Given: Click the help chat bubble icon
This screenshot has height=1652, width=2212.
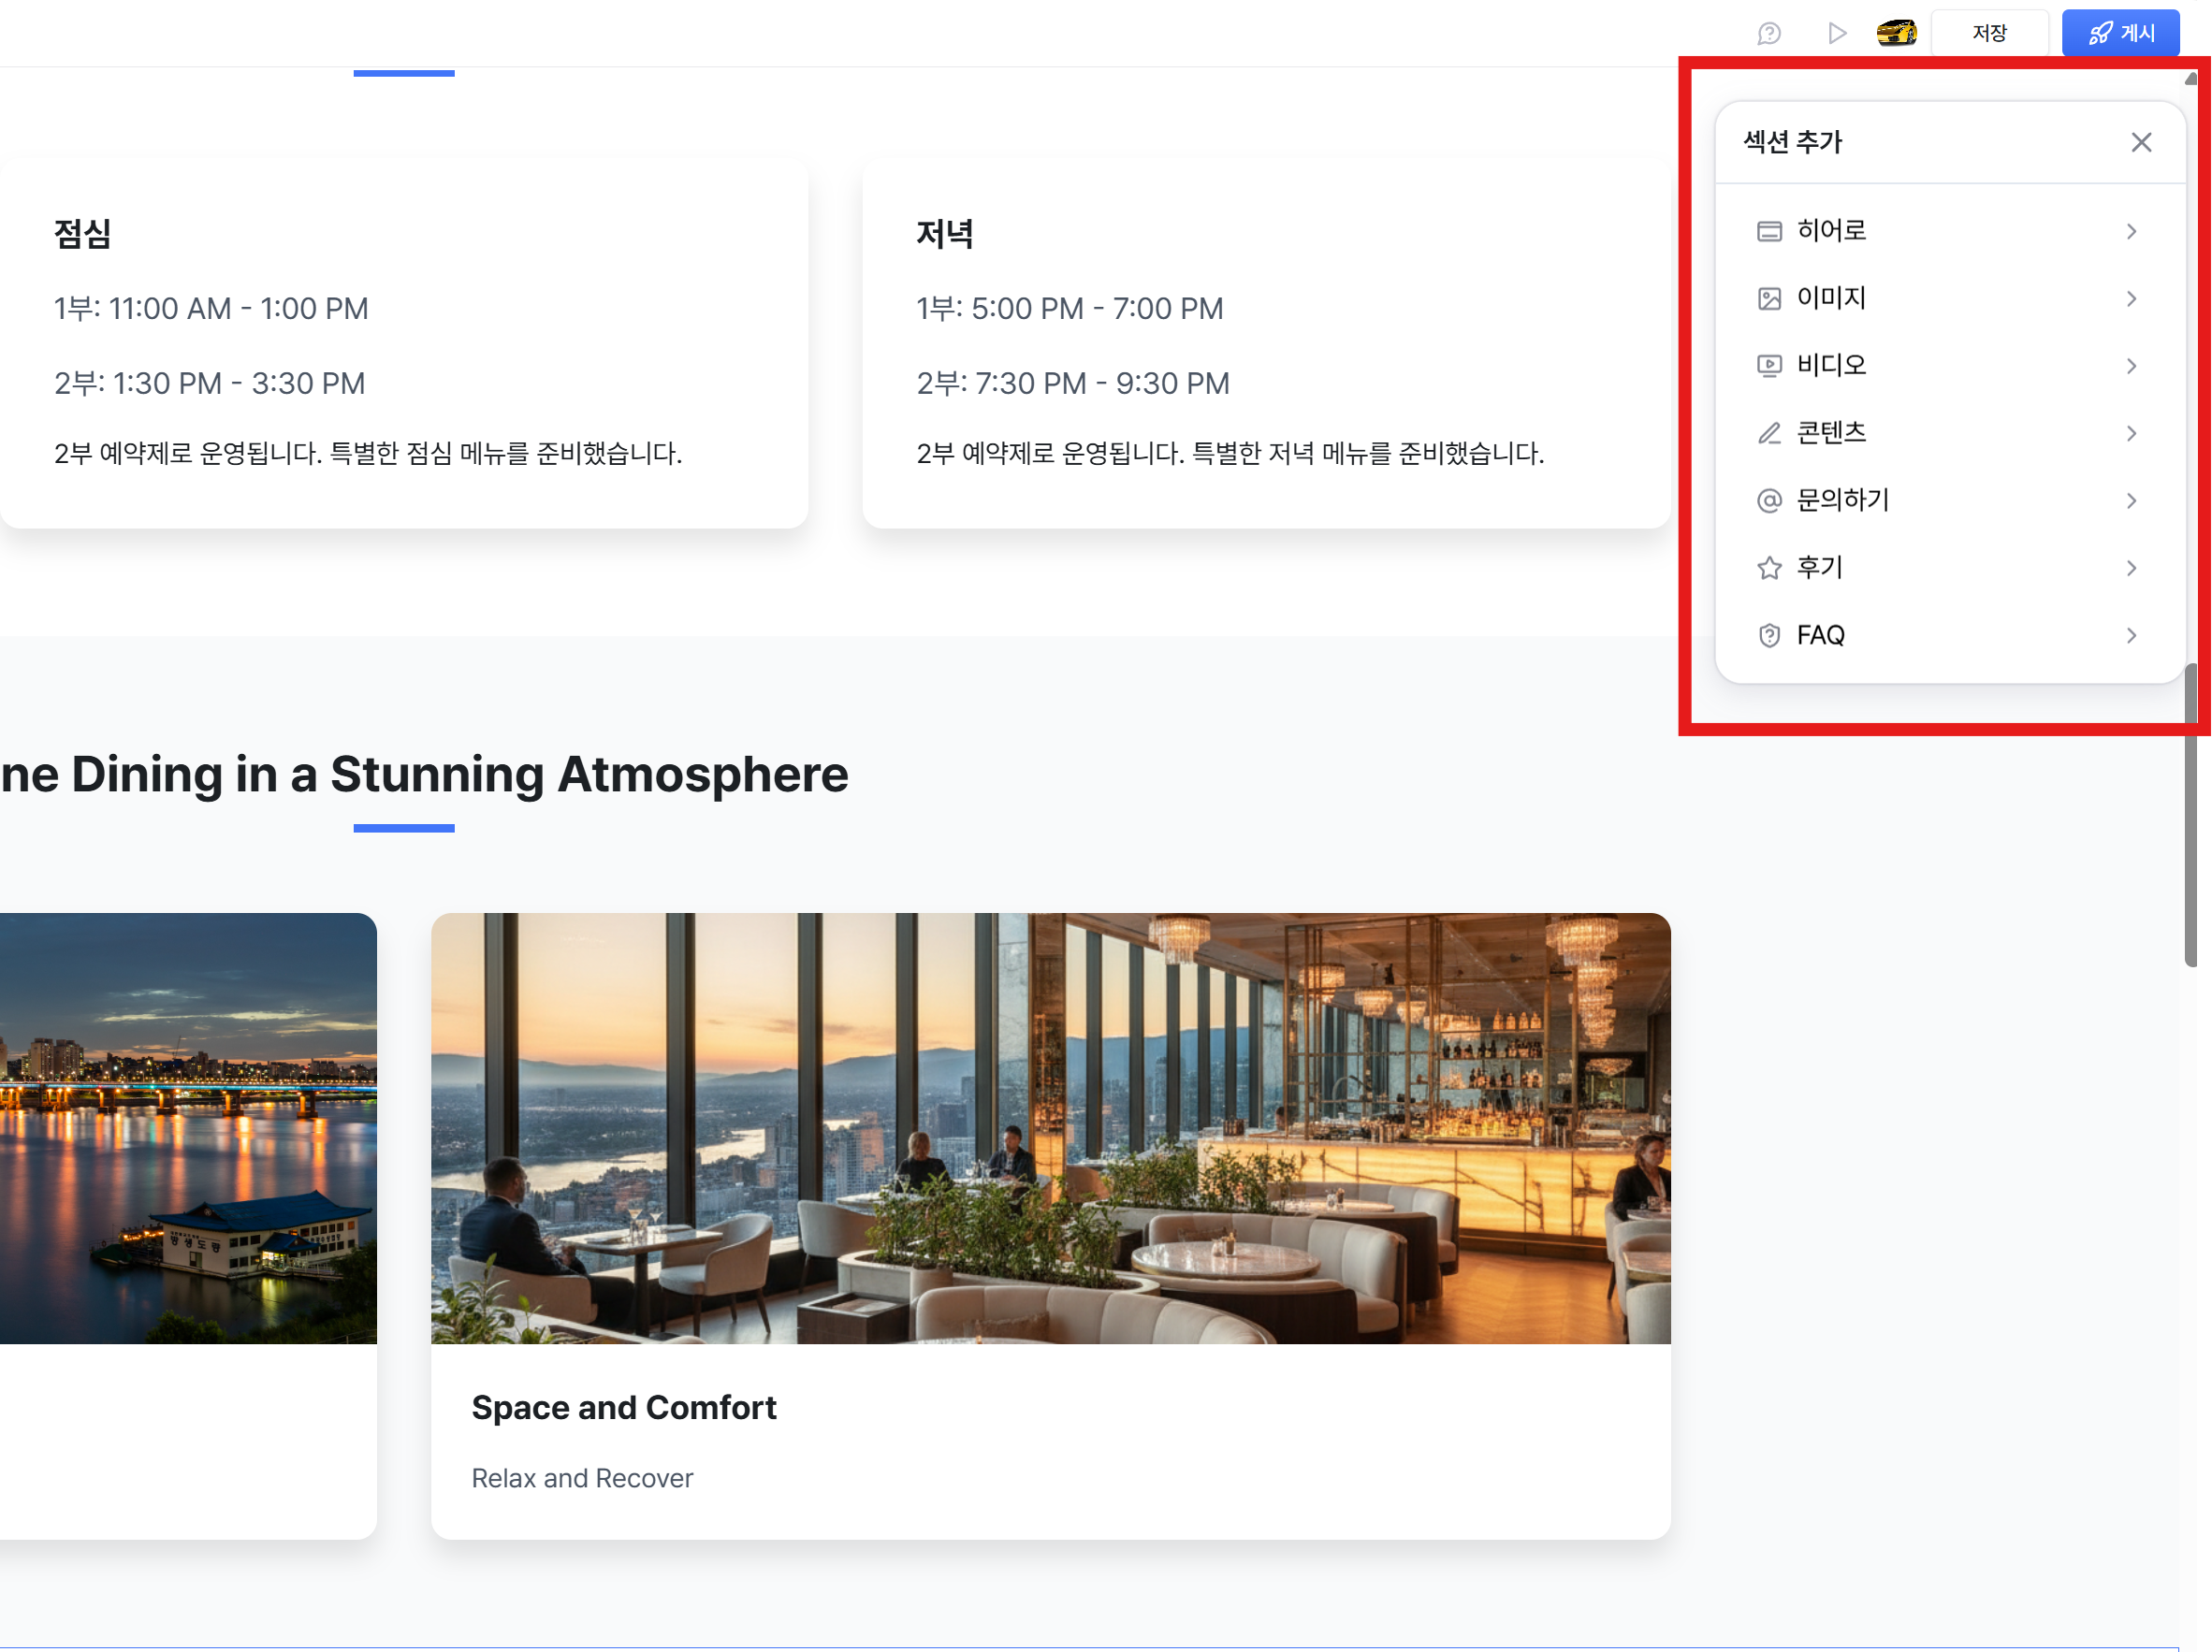Looking at the screenshot, I should pyautogui.click(x=1769, y=33).
